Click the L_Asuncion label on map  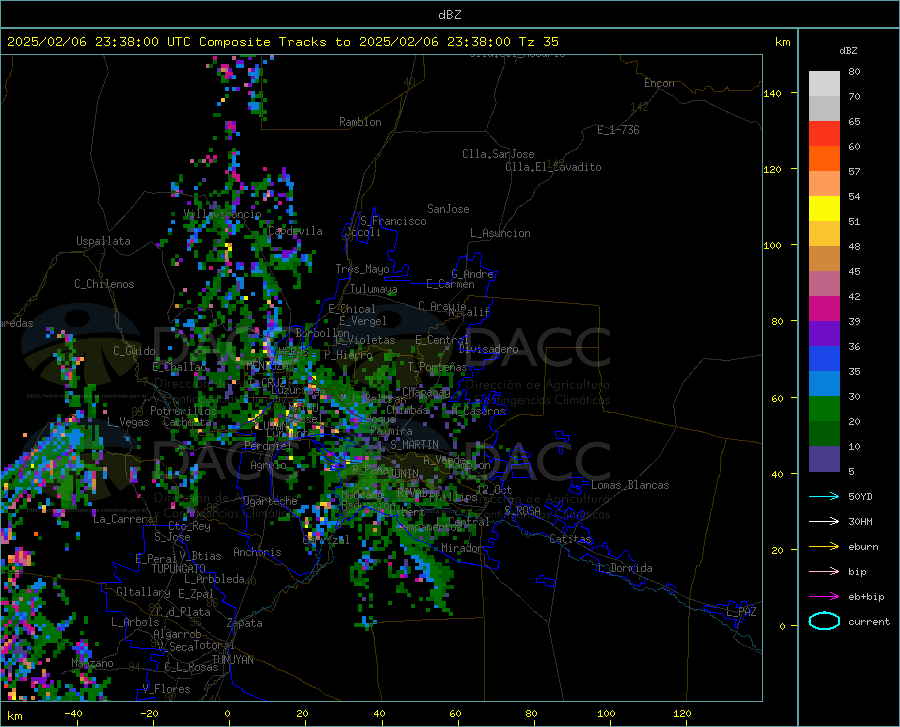[x=500, y=233]
